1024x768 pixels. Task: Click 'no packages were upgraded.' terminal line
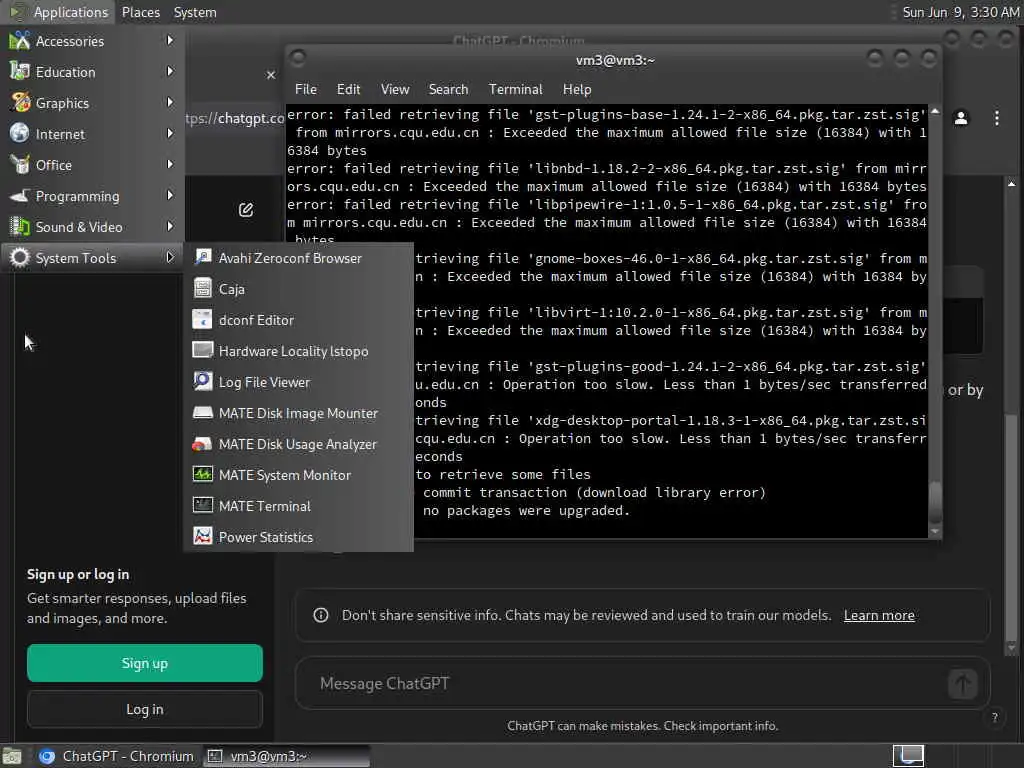point(526,511)
